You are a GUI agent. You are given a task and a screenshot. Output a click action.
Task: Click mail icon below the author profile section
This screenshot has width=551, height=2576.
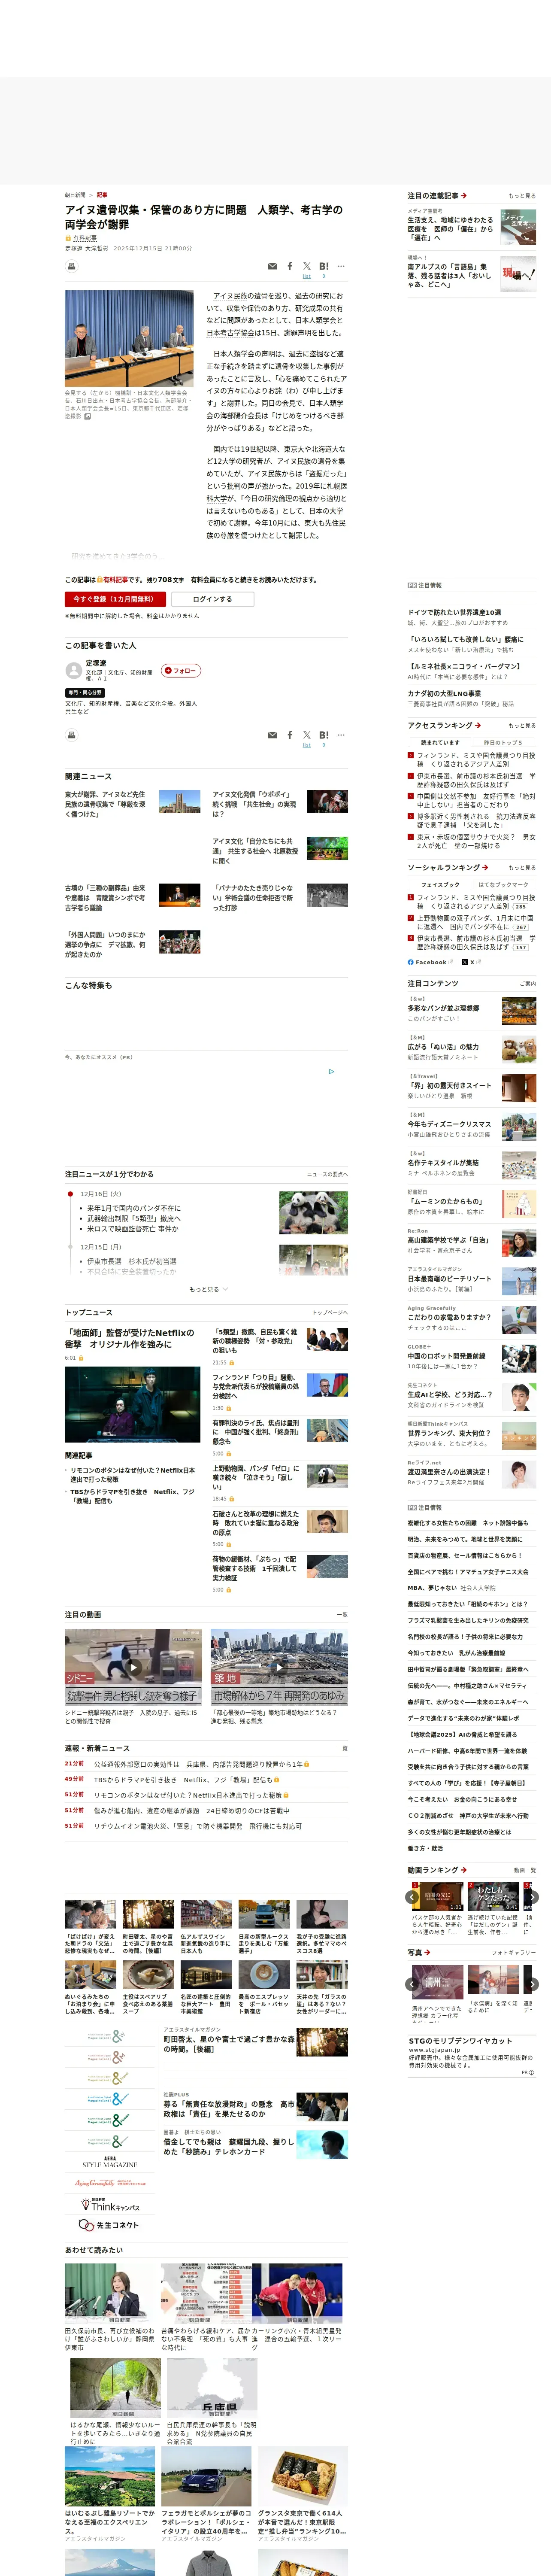coord(272,735)
